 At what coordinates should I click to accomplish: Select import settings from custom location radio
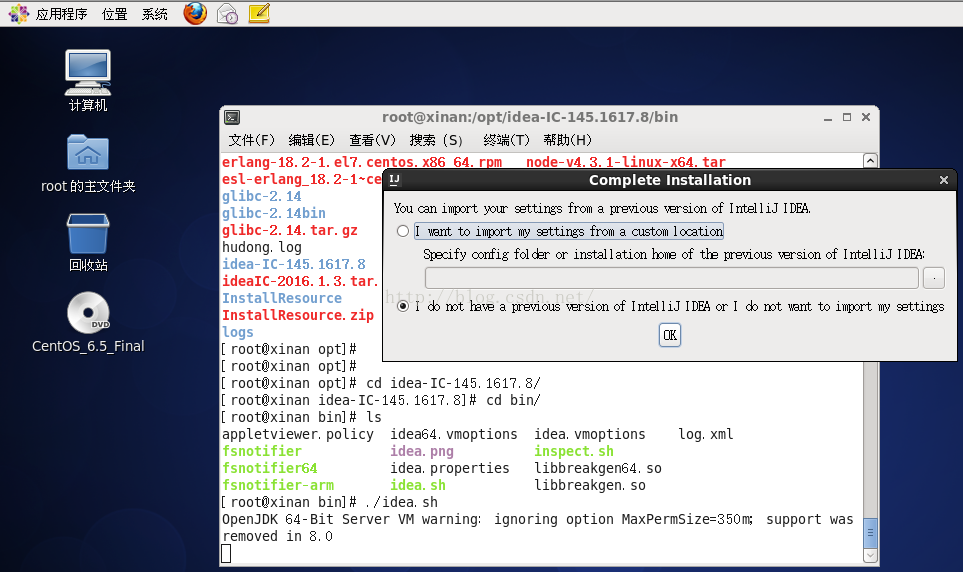point(403,232)
